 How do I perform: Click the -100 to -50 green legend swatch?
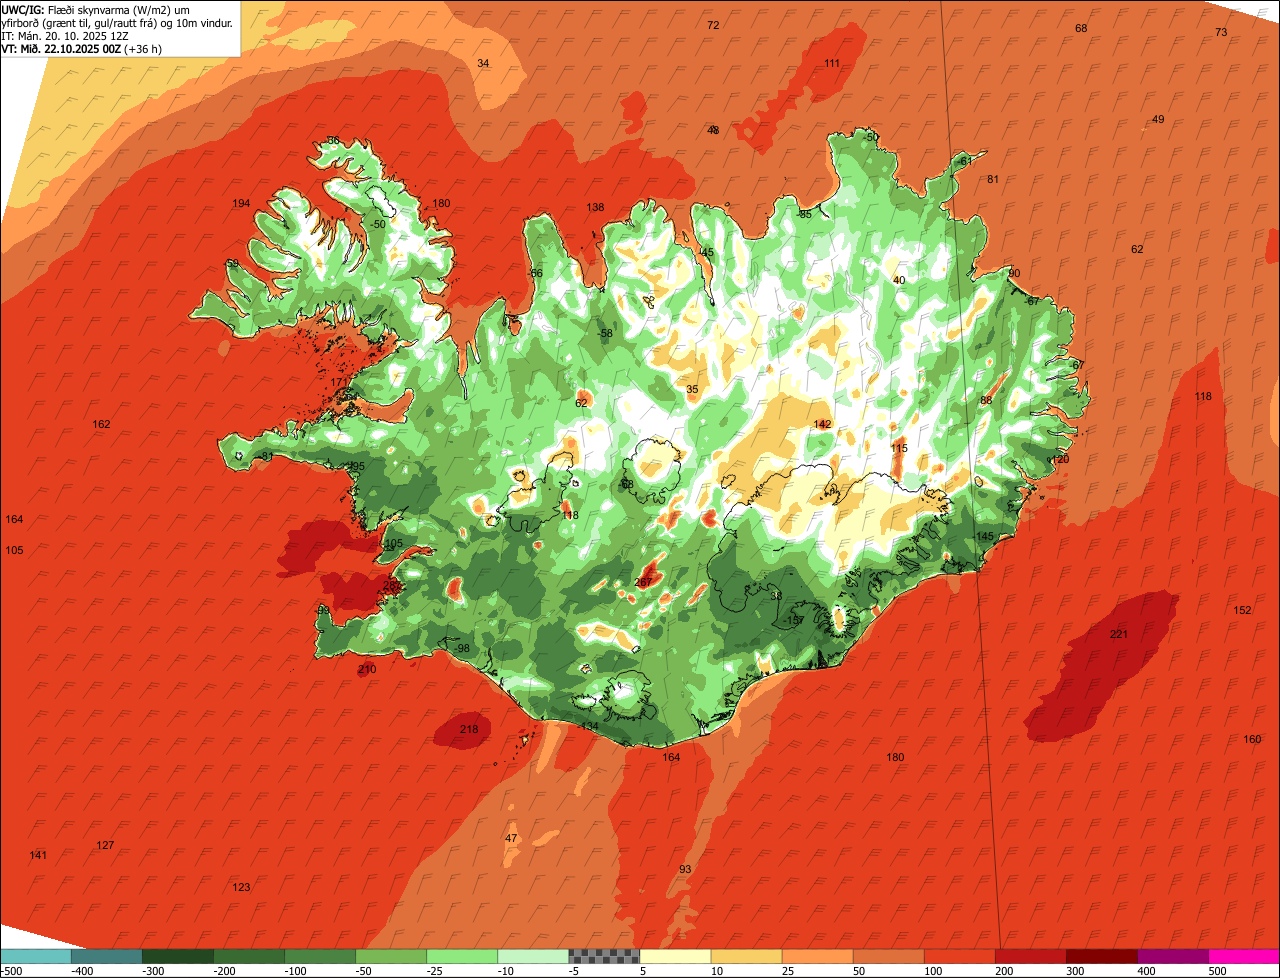[x=320, y=956]
